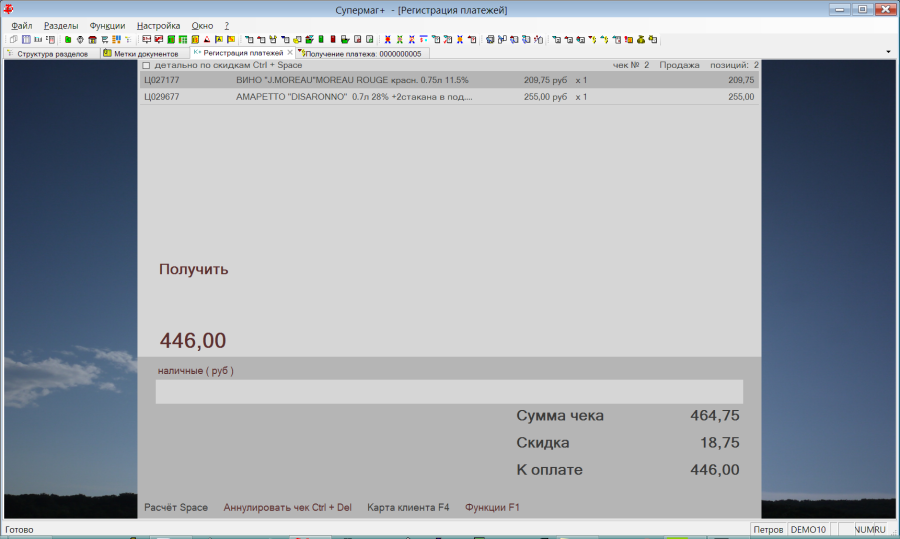Open the ? help menu
The width and height of the screenshot is (900, 539).
pos(227,26)
